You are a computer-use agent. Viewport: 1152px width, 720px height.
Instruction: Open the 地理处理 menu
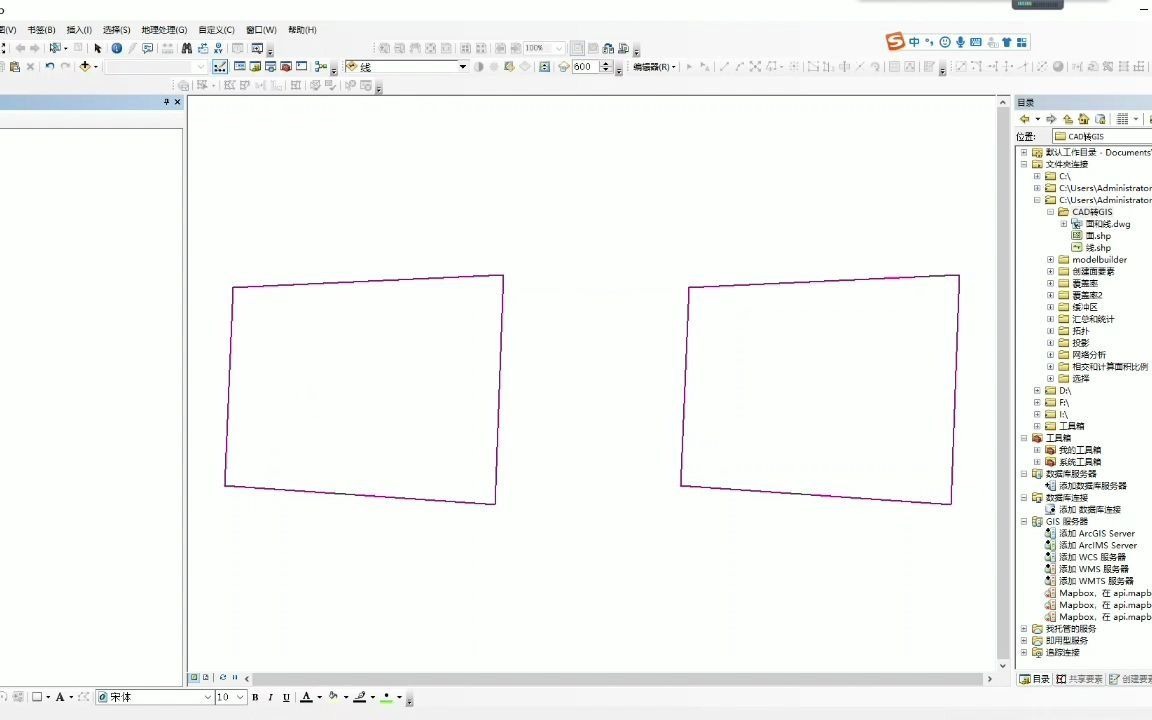(x=163, y=29)
